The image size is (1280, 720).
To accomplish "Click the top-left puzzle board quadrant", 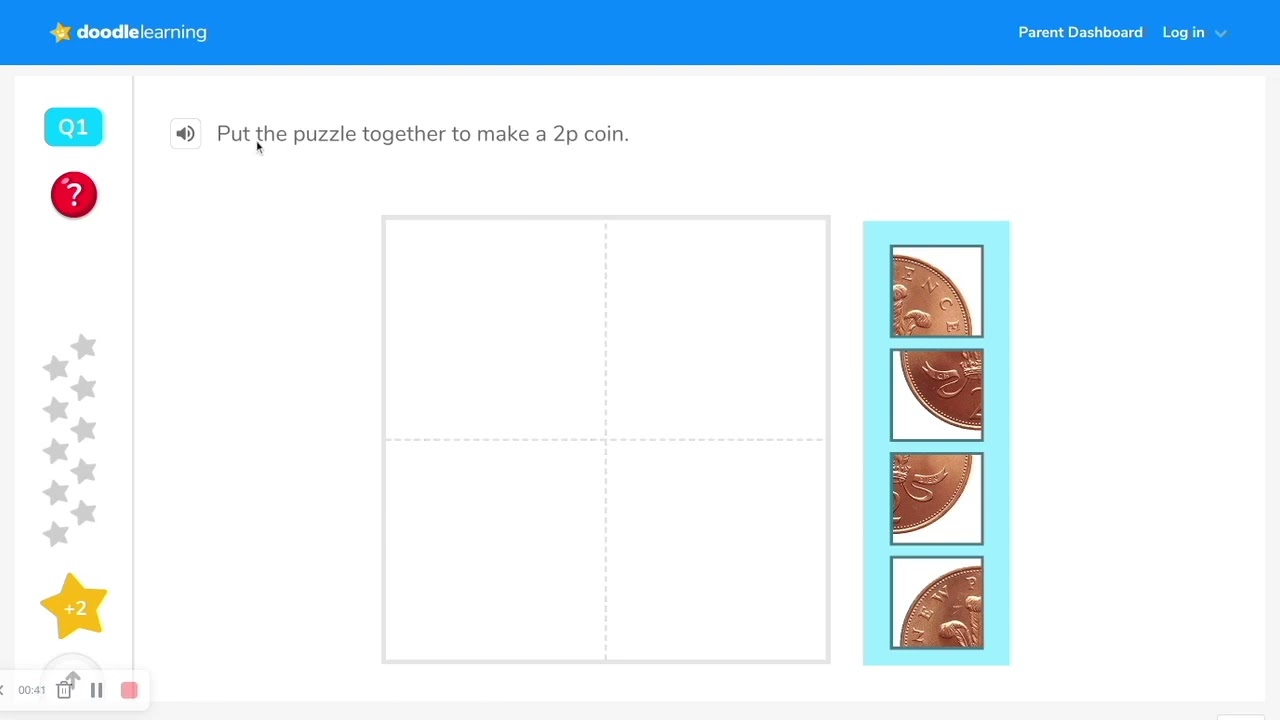I will pos(495,329).
